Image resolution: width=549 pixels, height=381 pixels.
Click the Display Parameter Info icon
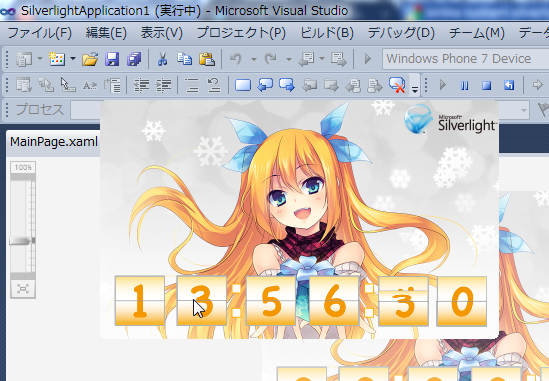(x=46, y=85)
